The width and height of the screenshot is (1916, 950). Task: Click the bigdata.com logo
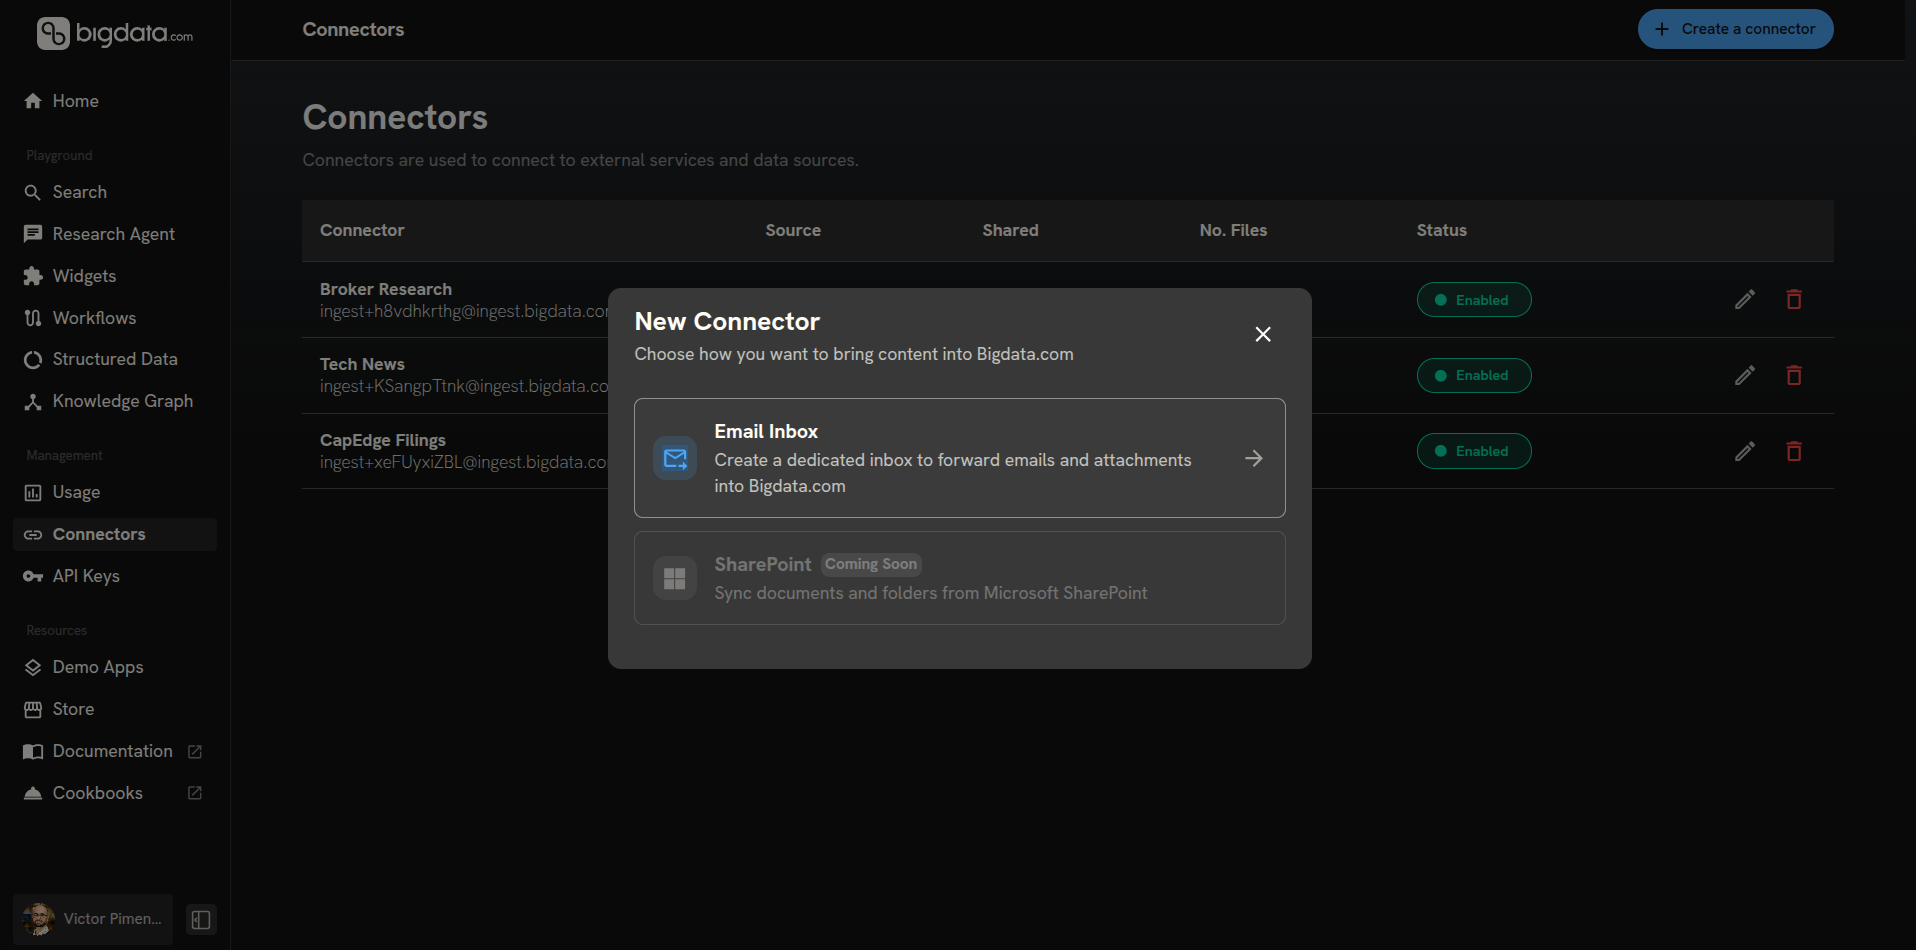click(x=114, y=33)
